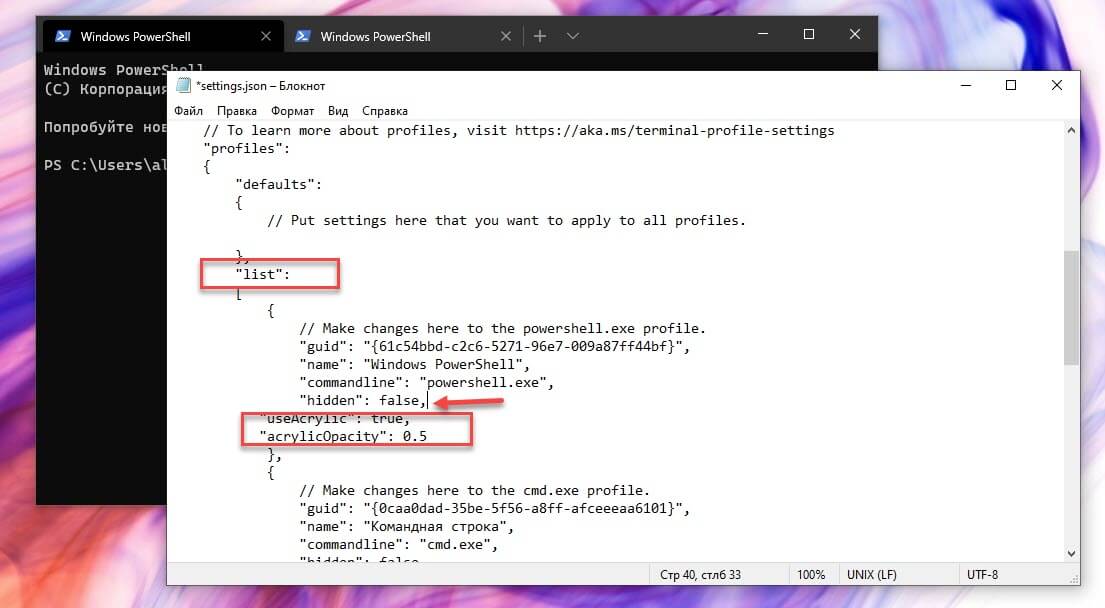Image resolution: width=1105 pixels, height=608 pixels.
Task: Click the cmd.exe profile comment line
Action: pyautogui.click(x=474, y=490)
